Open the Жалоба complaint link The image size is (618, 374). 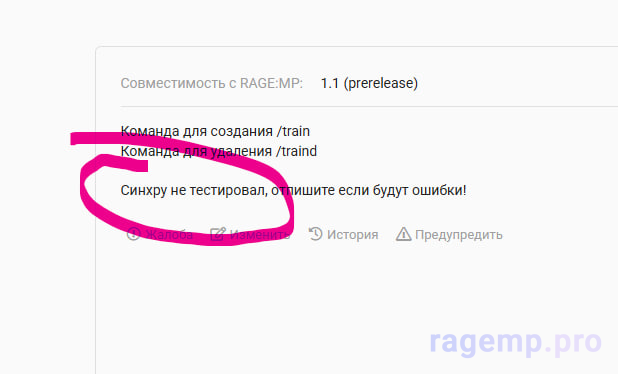pyautogui.click(x=160, y=234)
